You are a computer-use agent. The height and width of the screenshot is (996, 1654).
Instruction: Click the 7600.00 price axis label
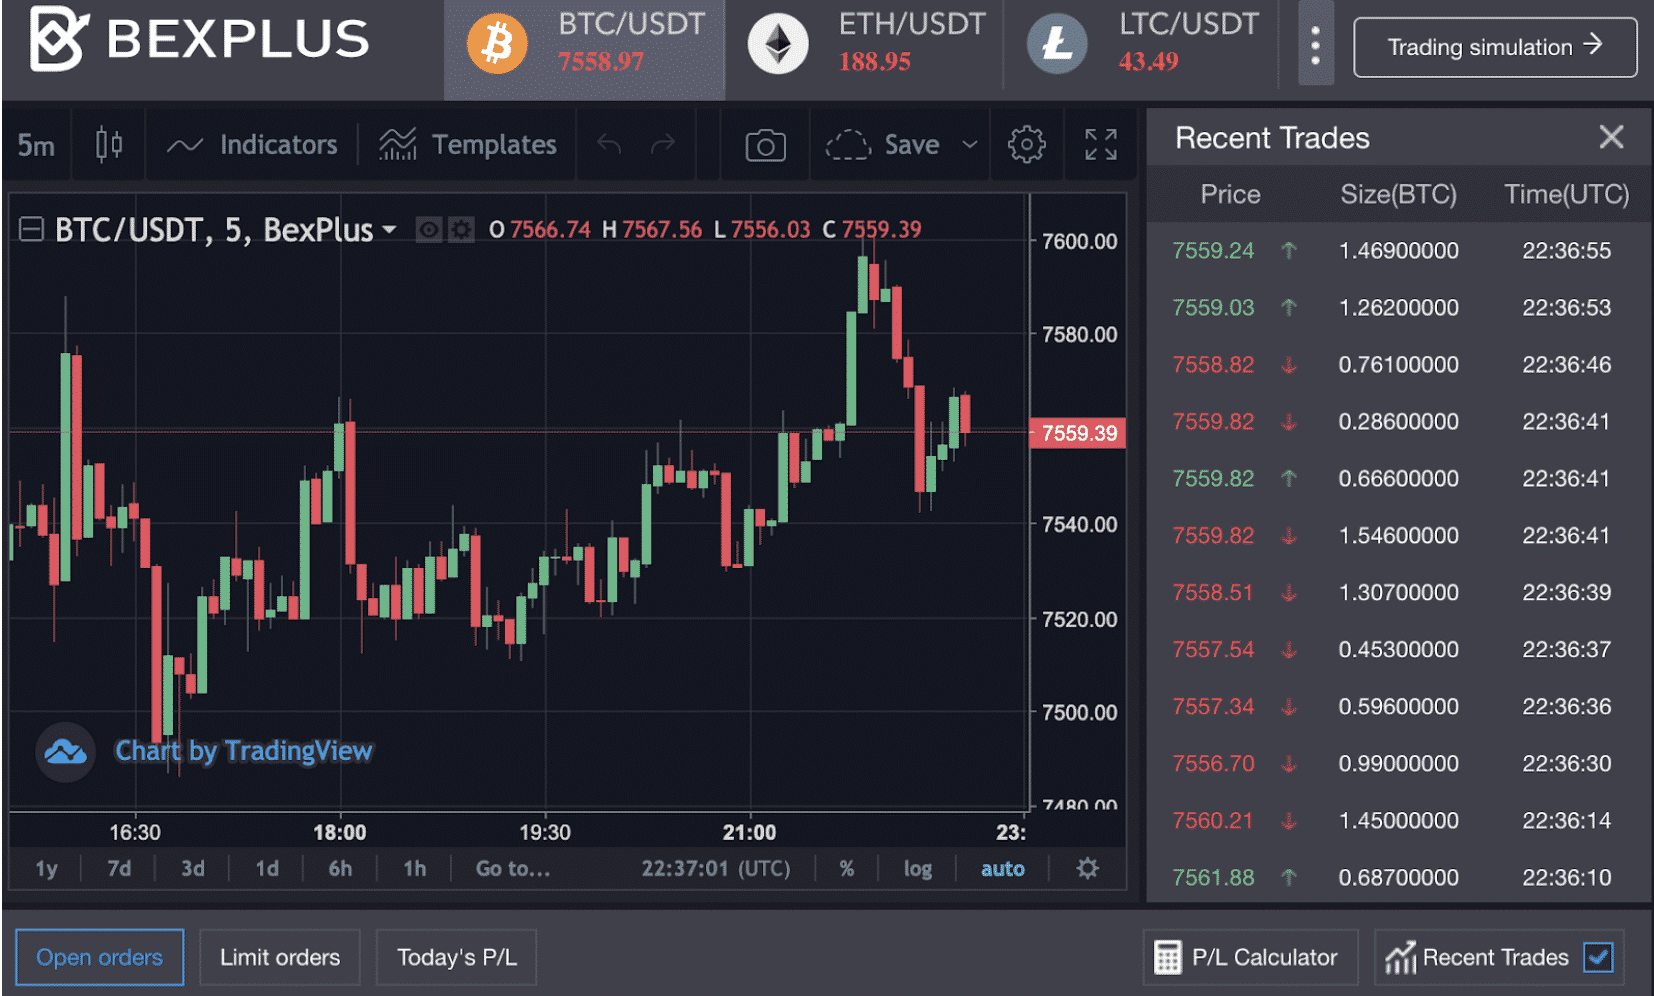click(1079, 241)
